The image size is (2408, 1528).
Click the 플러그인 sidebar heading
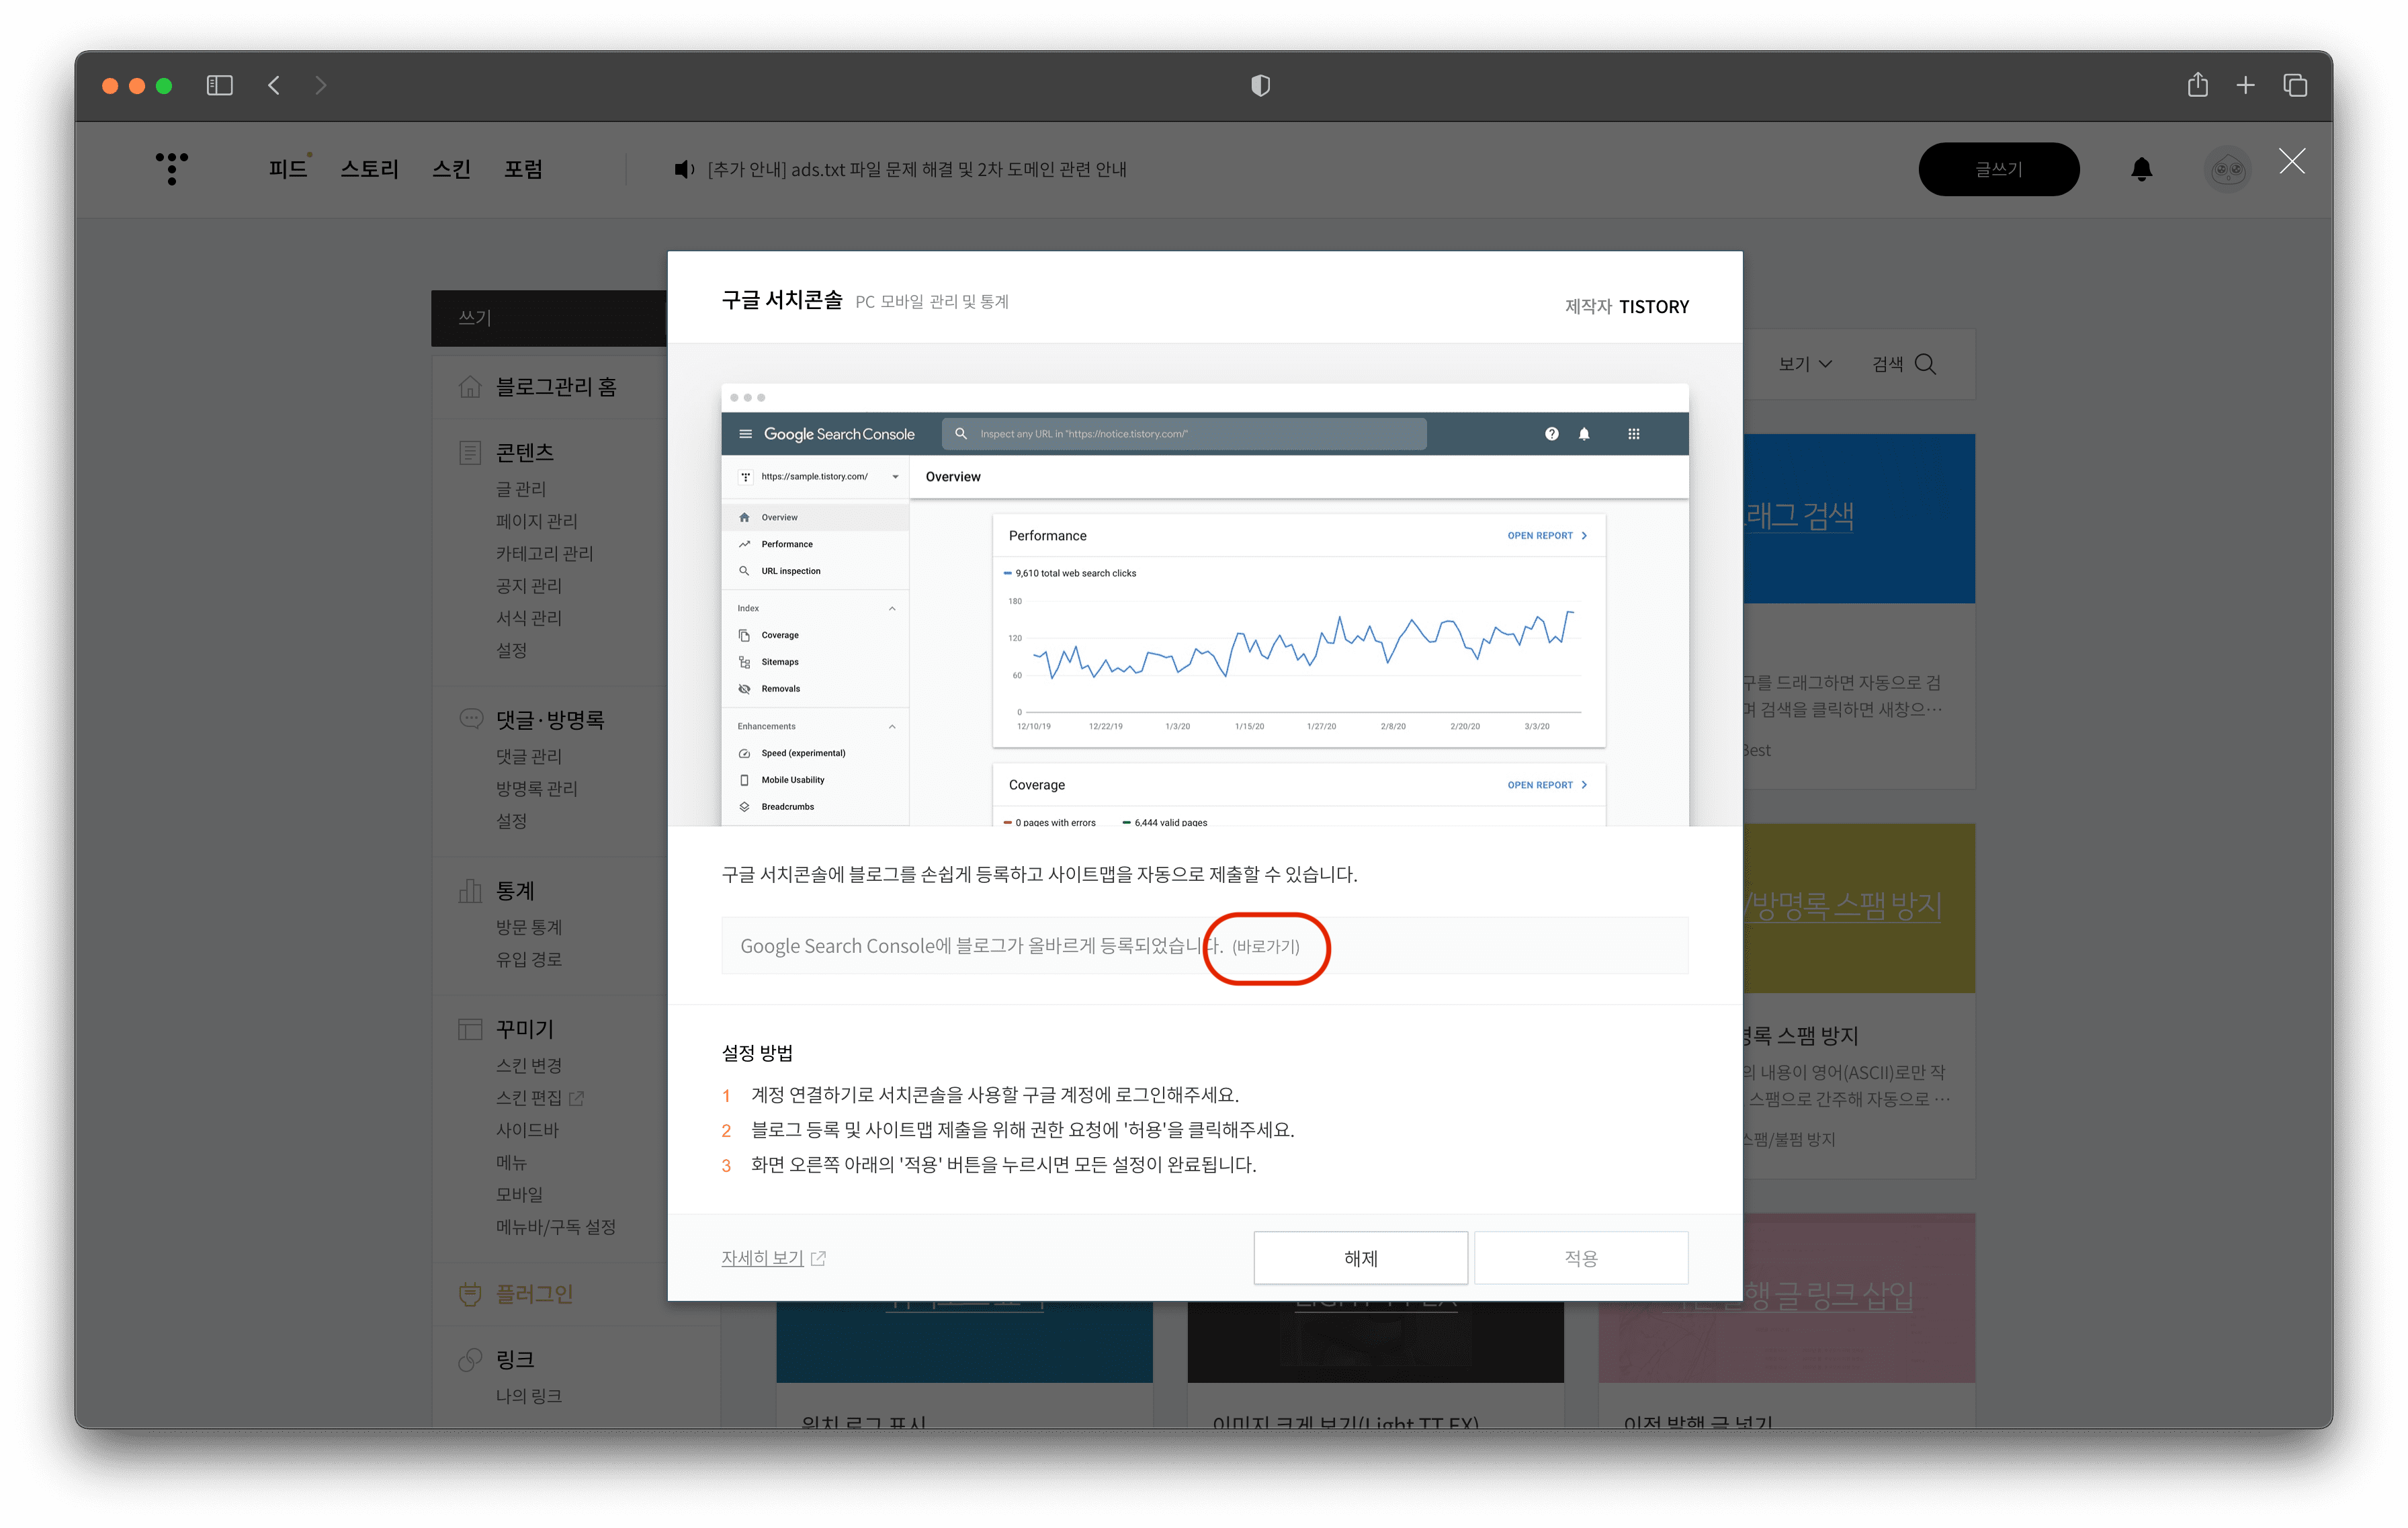535,1294
